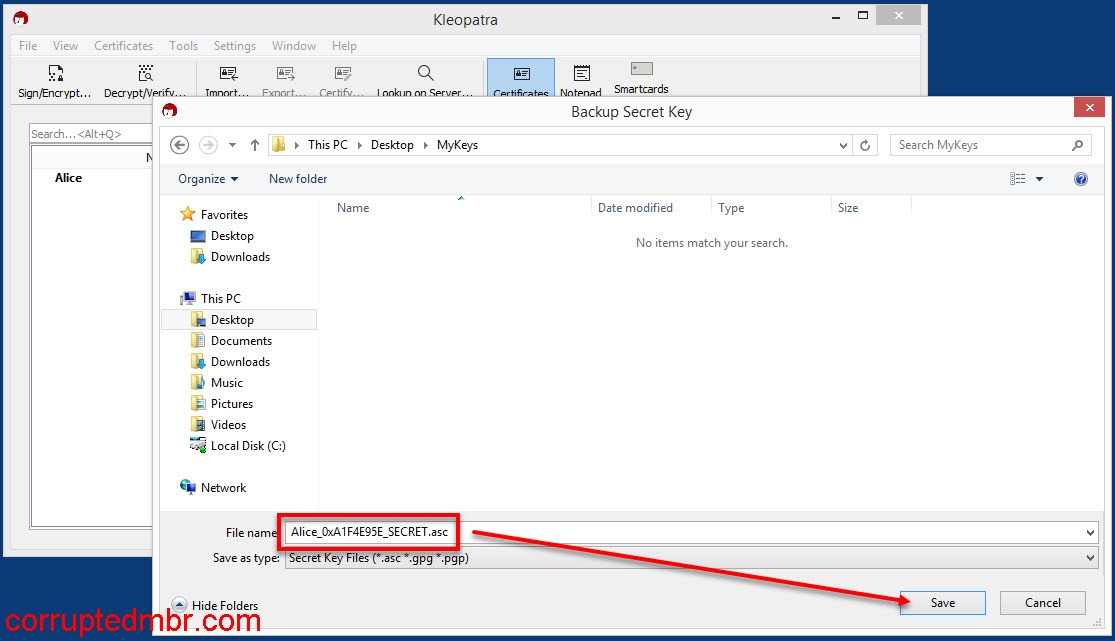
Task: Open the Settings menu
Action: pyautogui.click(x=235, y=45)
